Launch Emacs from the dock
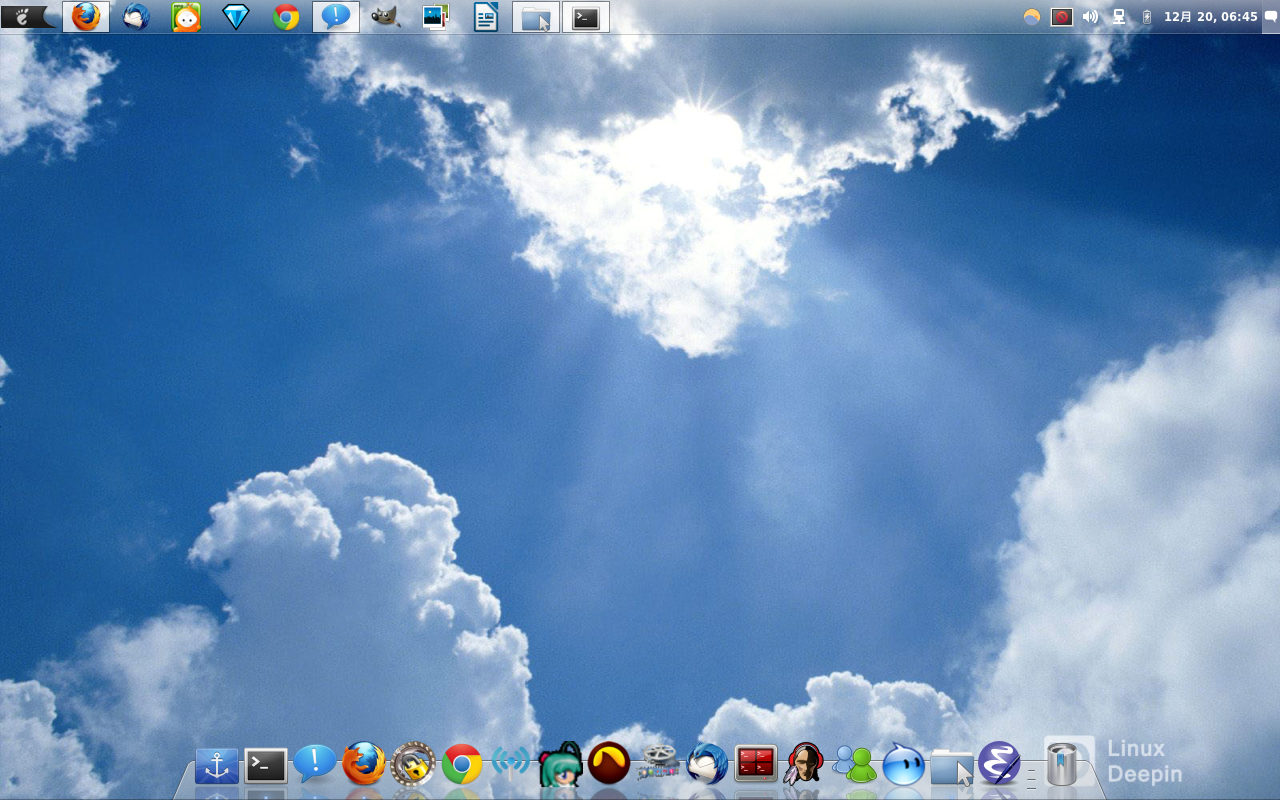Image resolution: width=1280 pixels, height=800 pixels. click(998, 764)
